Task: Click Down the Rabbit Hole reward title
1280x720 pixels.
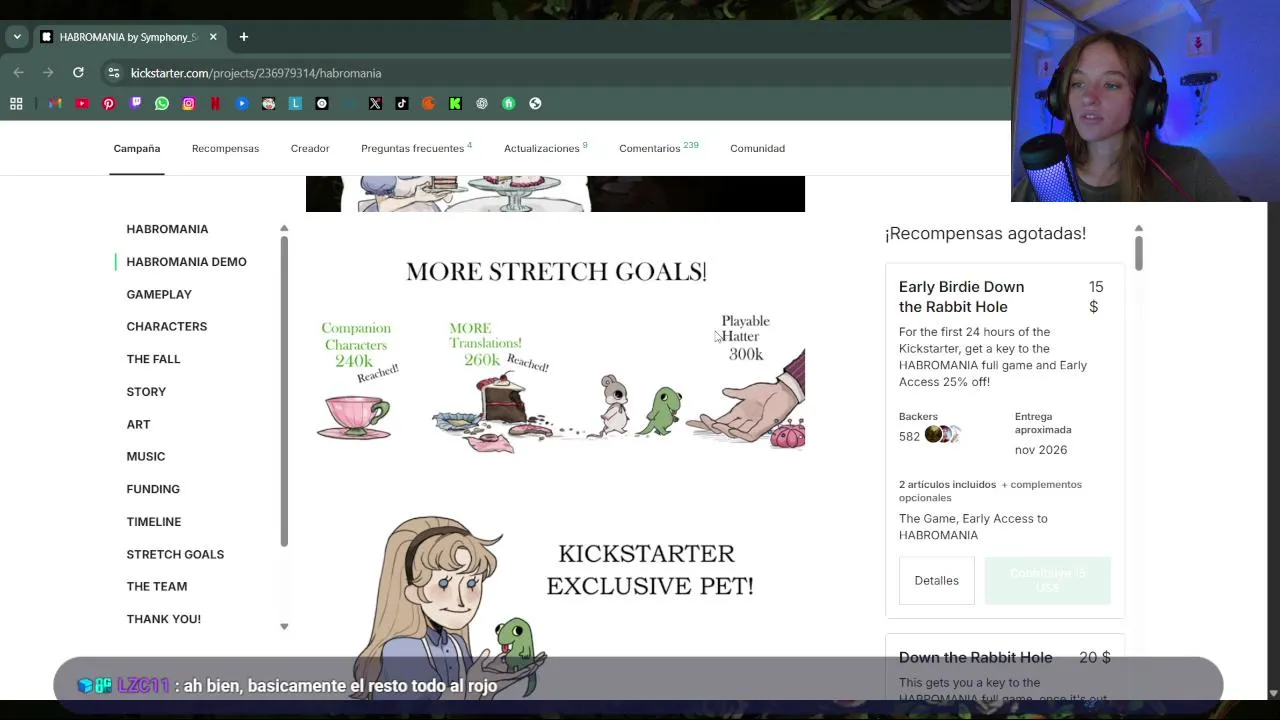Action: click(976, 658)
